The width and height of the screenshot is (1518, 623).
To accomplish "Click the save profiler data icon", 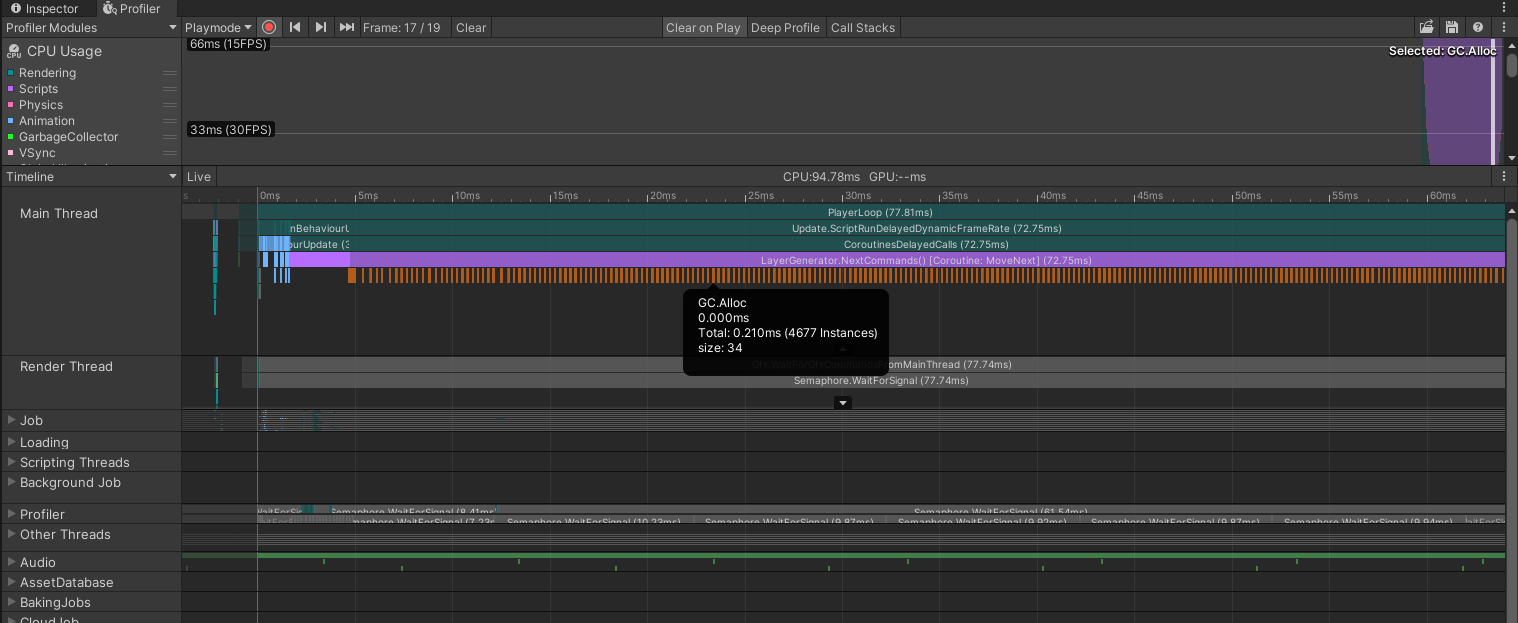I will pyautogui.click(x=1451, y=27).
